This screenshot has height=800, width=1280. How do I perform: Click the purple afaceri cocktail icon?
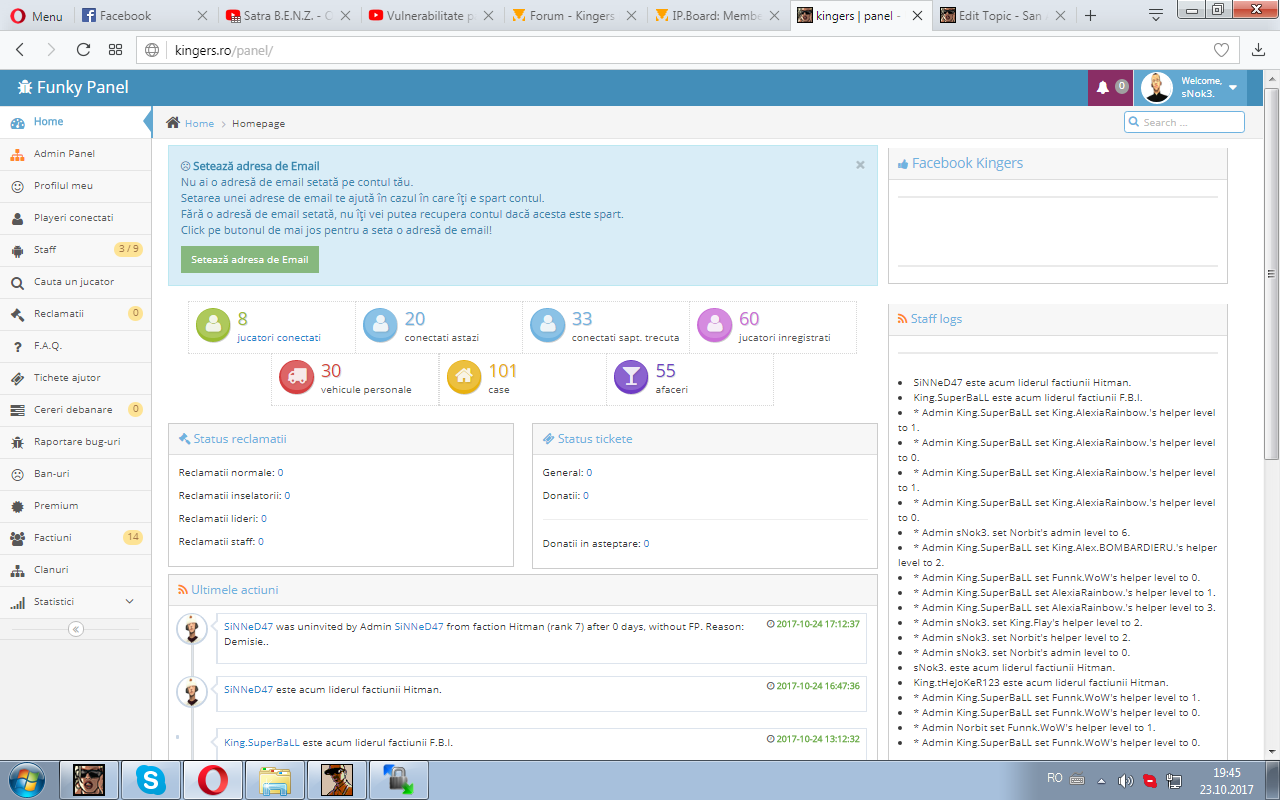(631, 377)
